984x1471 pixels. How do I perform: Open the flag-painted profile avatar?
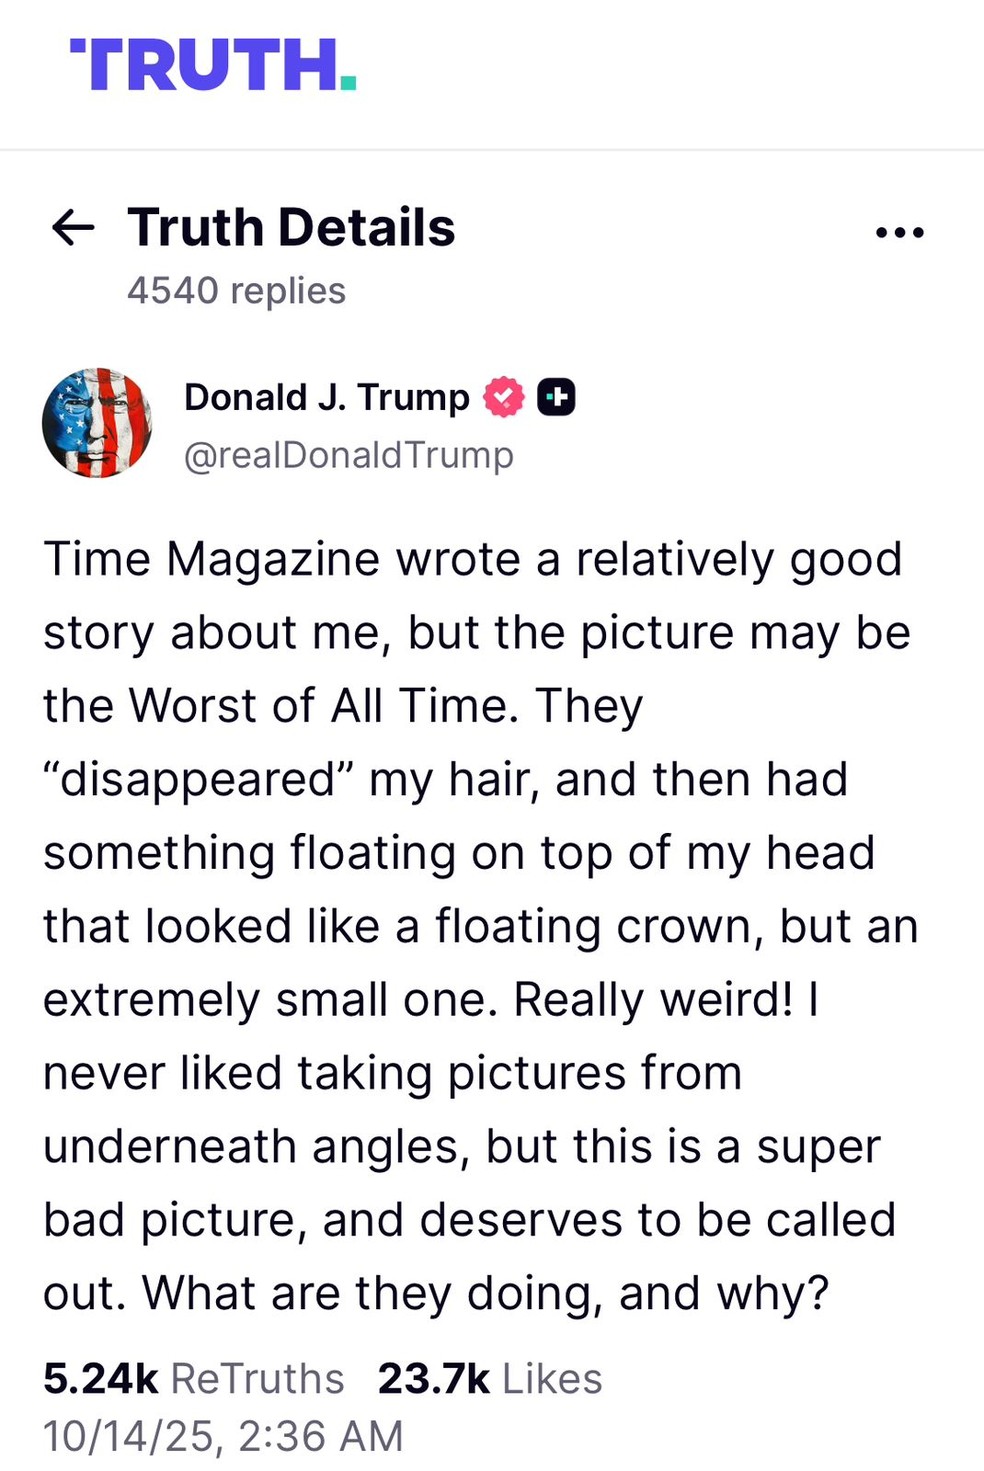(x=97, y=422)
